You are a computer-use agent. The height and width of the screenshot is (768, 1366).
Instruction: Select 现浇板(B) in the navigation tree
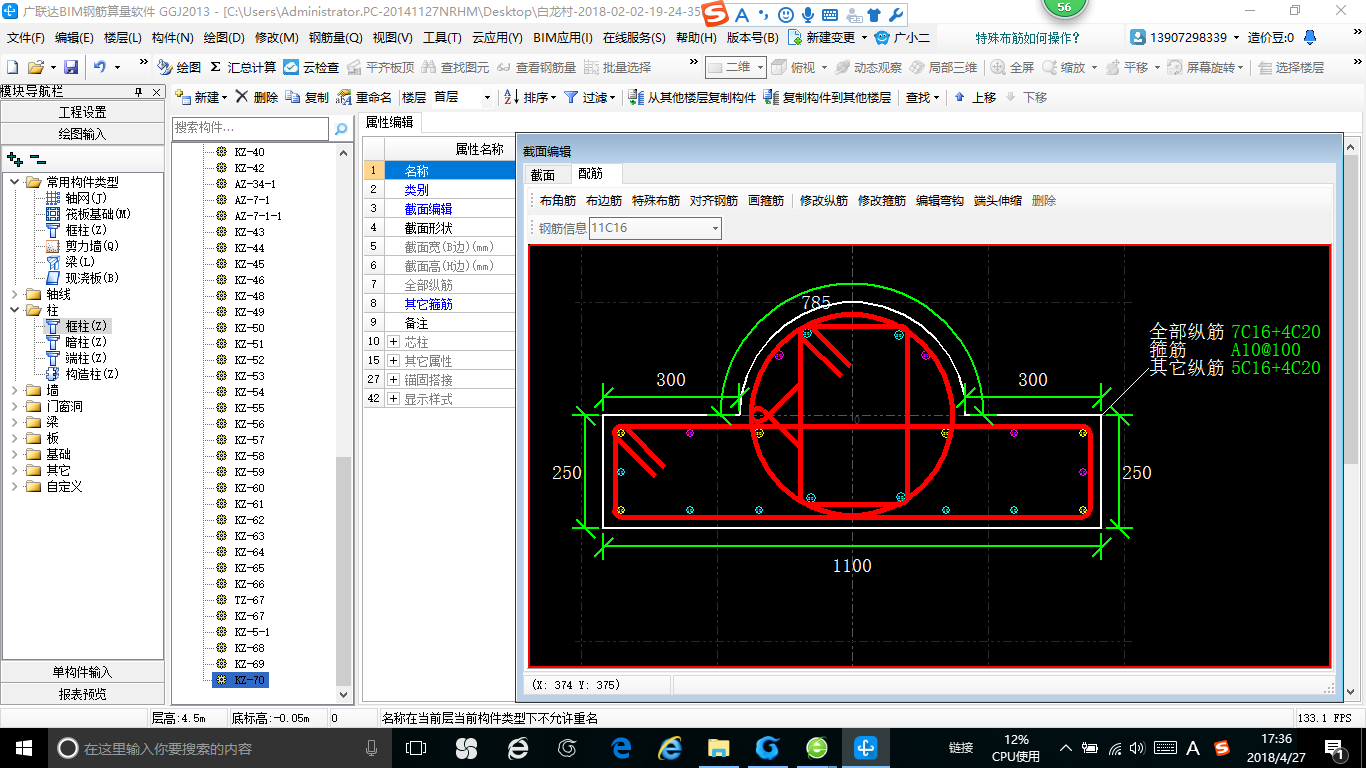pos(83,278)
